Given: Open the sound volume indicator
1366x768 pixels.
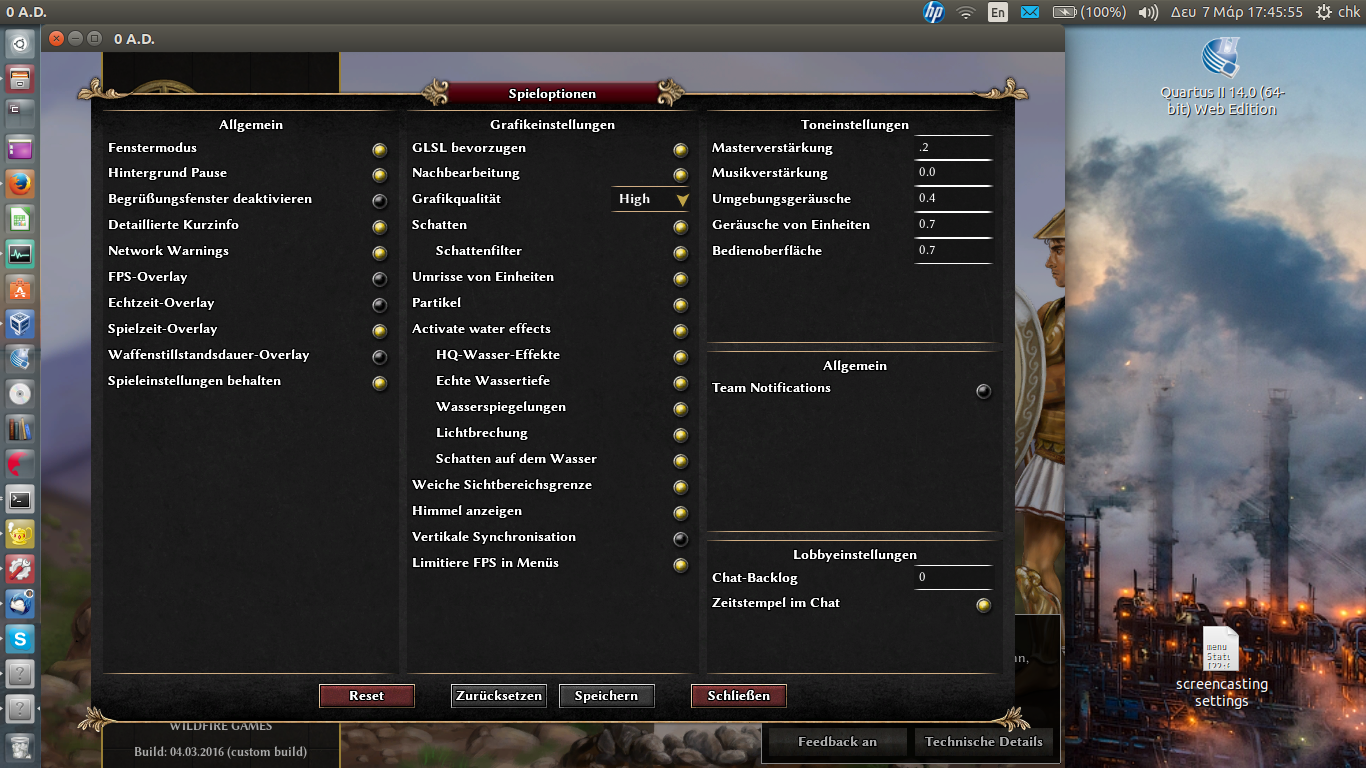Looking at the screenshot, I should pyautogui.click(x=1148, y=12).
